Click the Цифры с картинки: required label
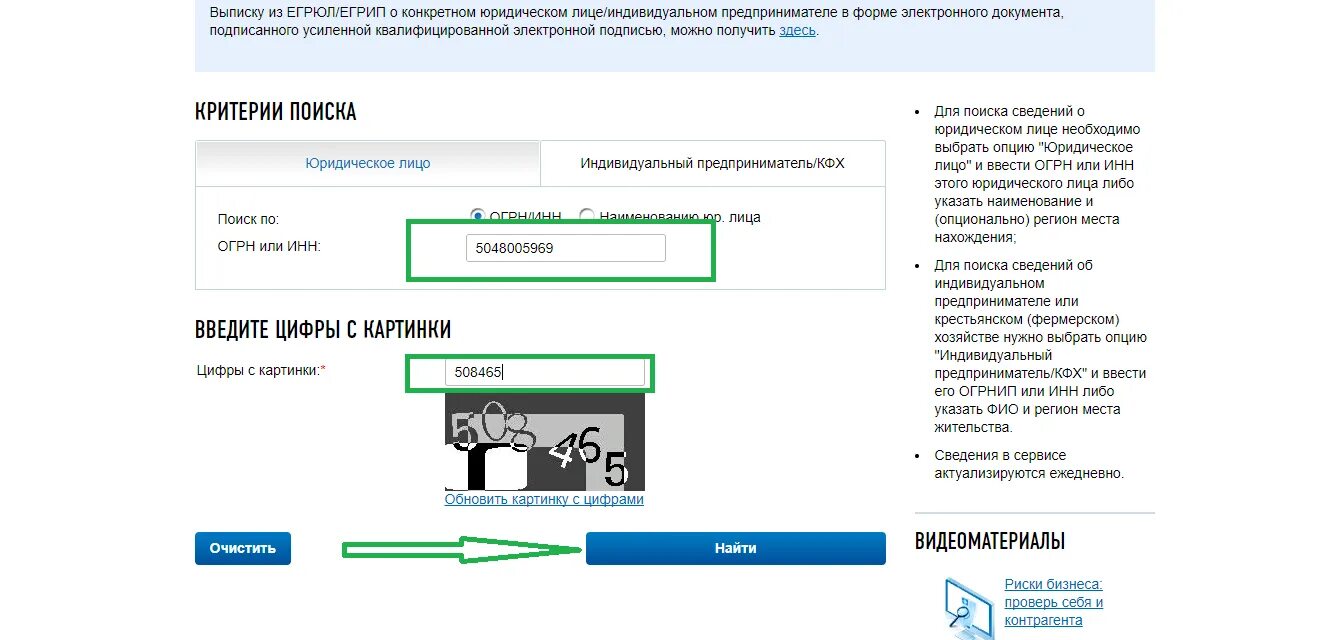1344x640 pixels. pyautogui.click(x=262, y=370)
